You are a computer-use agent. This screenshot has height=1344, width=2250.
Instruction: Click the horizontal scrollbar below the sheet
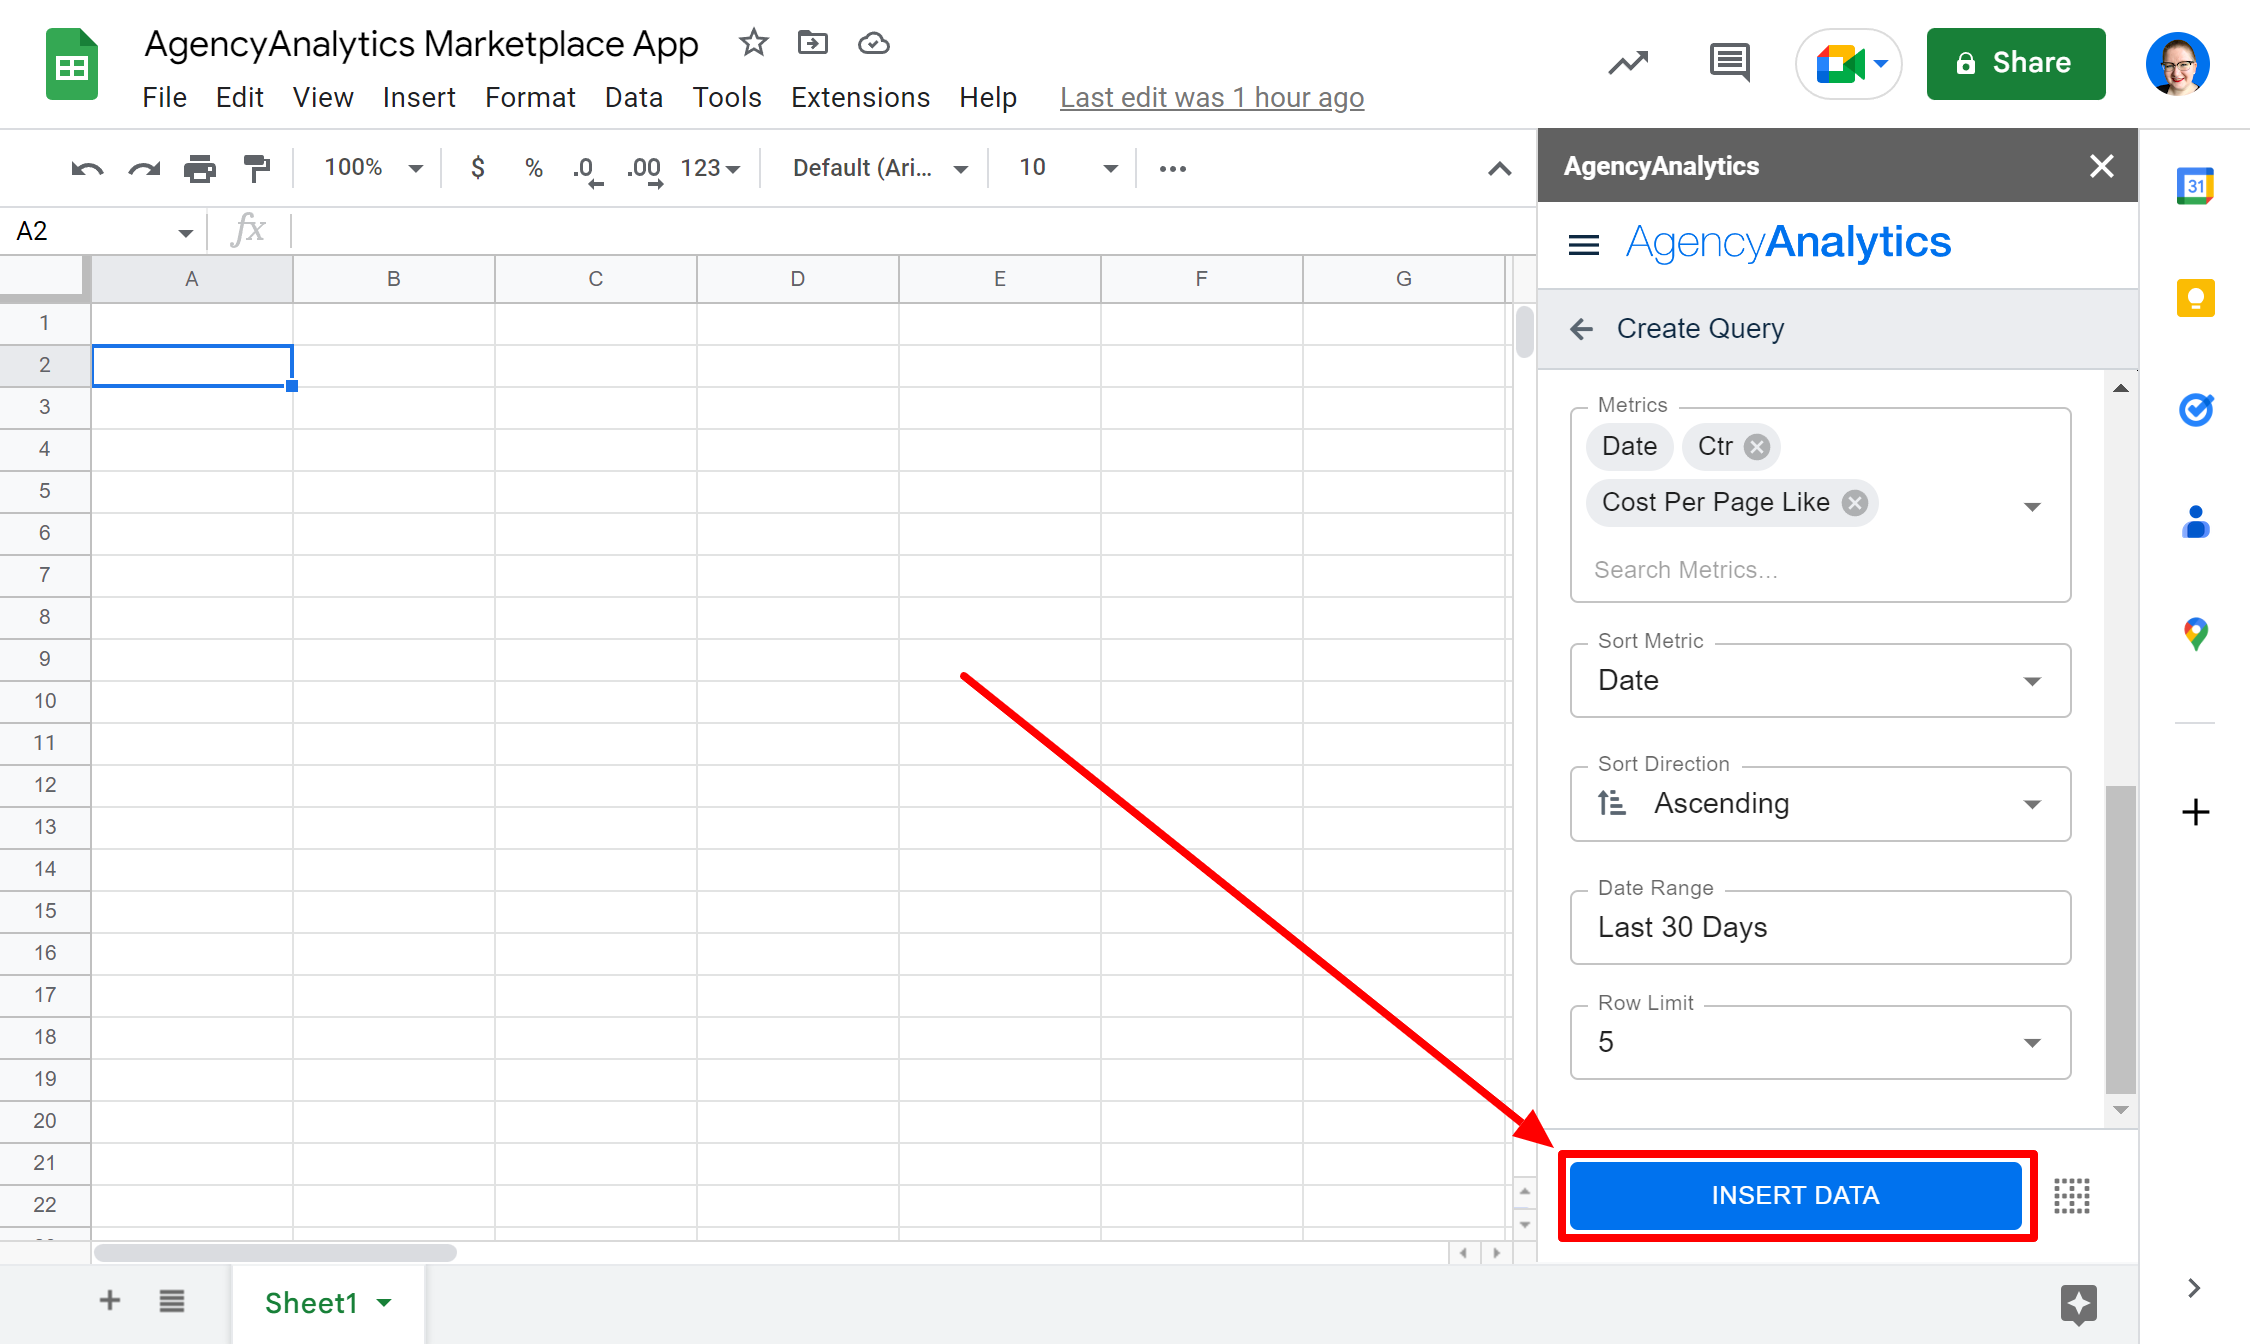pyautogui.click(x=276, y=1252)
